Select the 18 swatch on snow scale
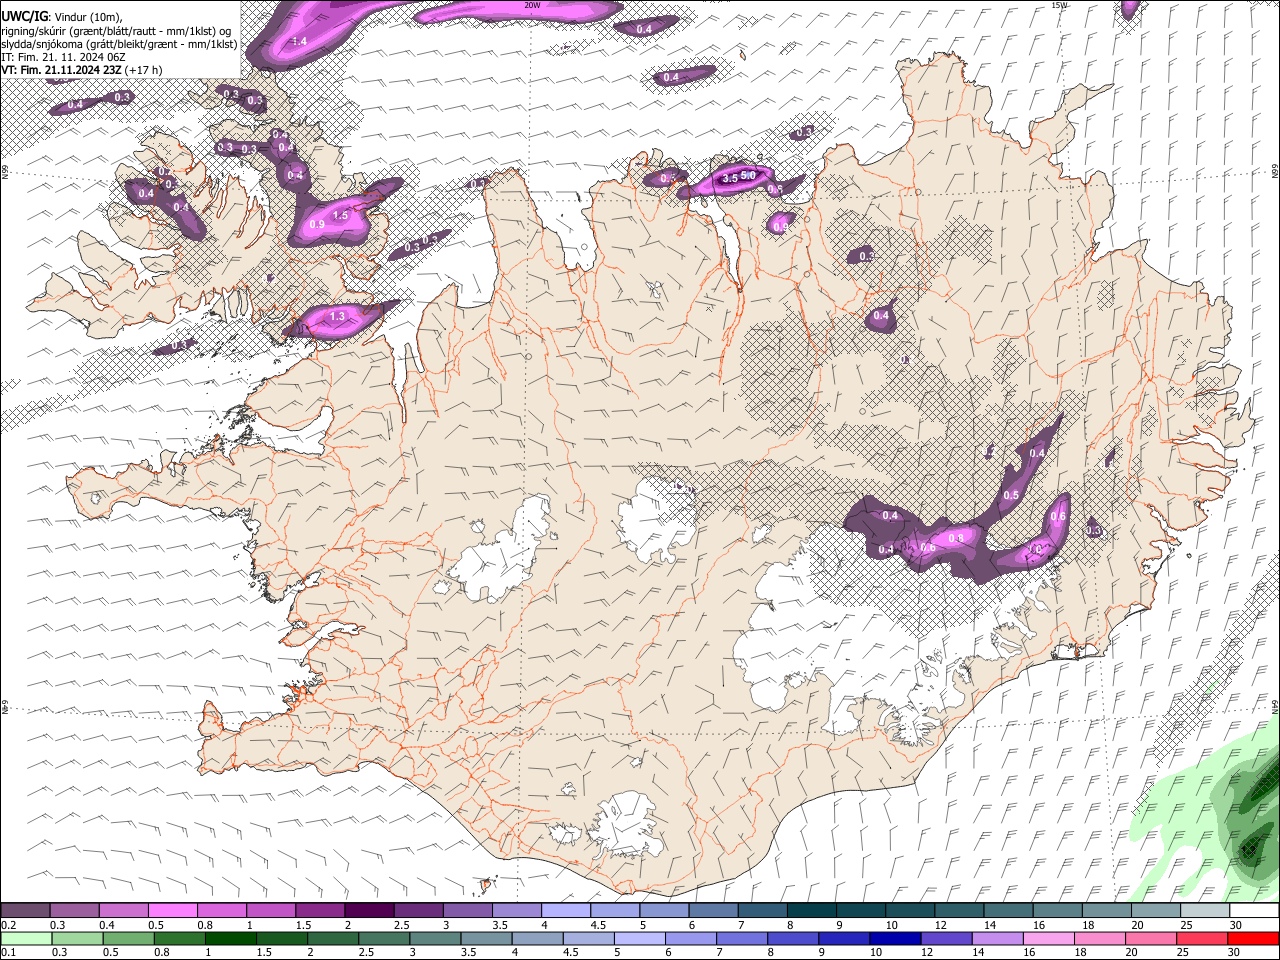Image resolution: width=1280 pixels, height=960 pixels. point(1106,910)
